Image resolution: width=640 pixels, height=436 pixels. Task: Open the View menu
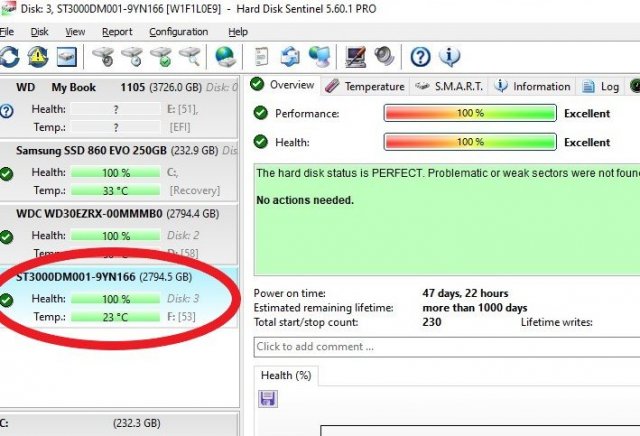75,32
